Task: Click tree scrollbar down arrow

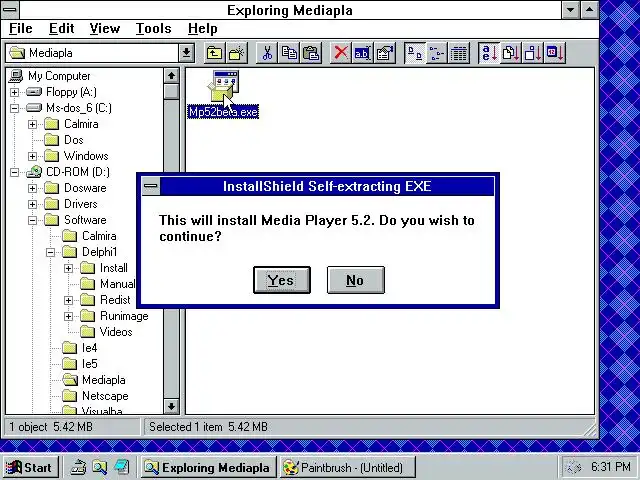Action: click(x=171, y=406)
